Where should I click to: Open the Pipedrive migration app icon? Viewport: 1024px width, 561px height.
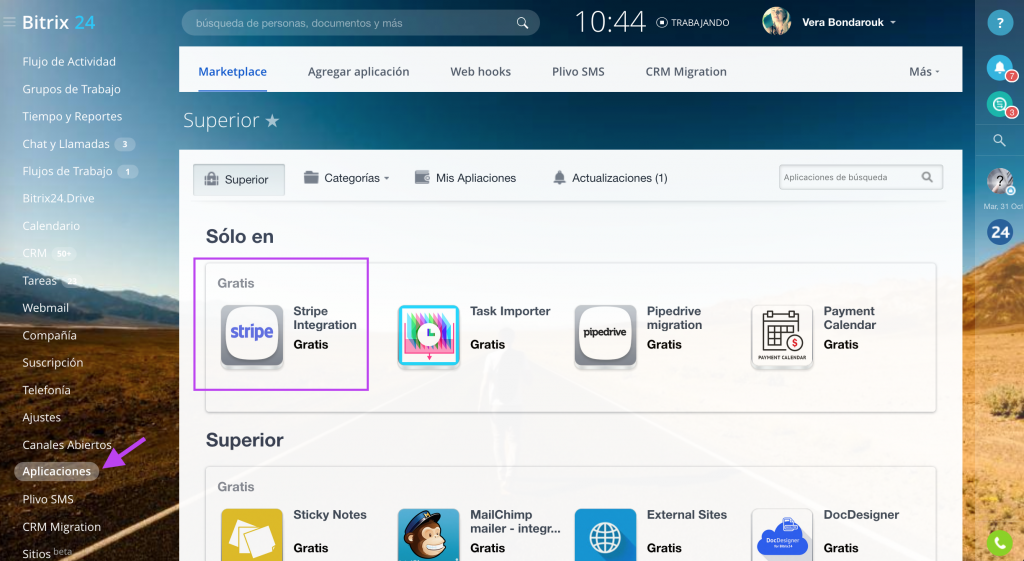605,336
